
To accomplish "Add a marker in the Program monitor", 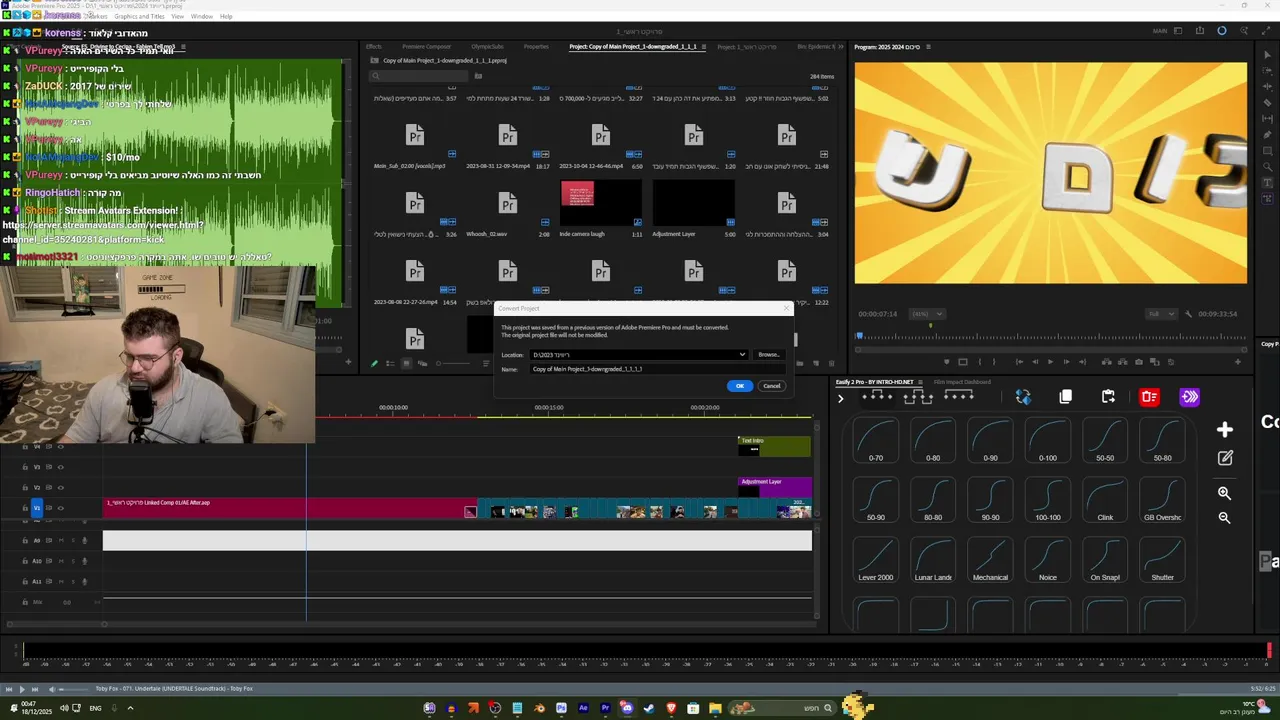I will (947, 362).
